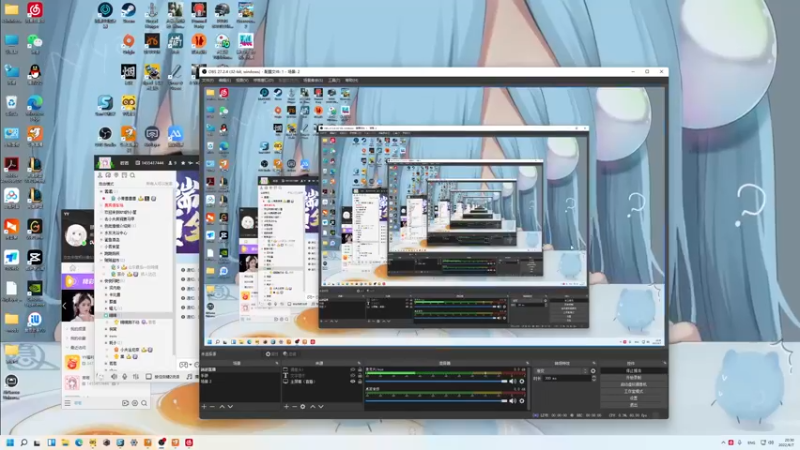
Task: Open hamburger menu at YY main window bottom
Action: [67, 403]
